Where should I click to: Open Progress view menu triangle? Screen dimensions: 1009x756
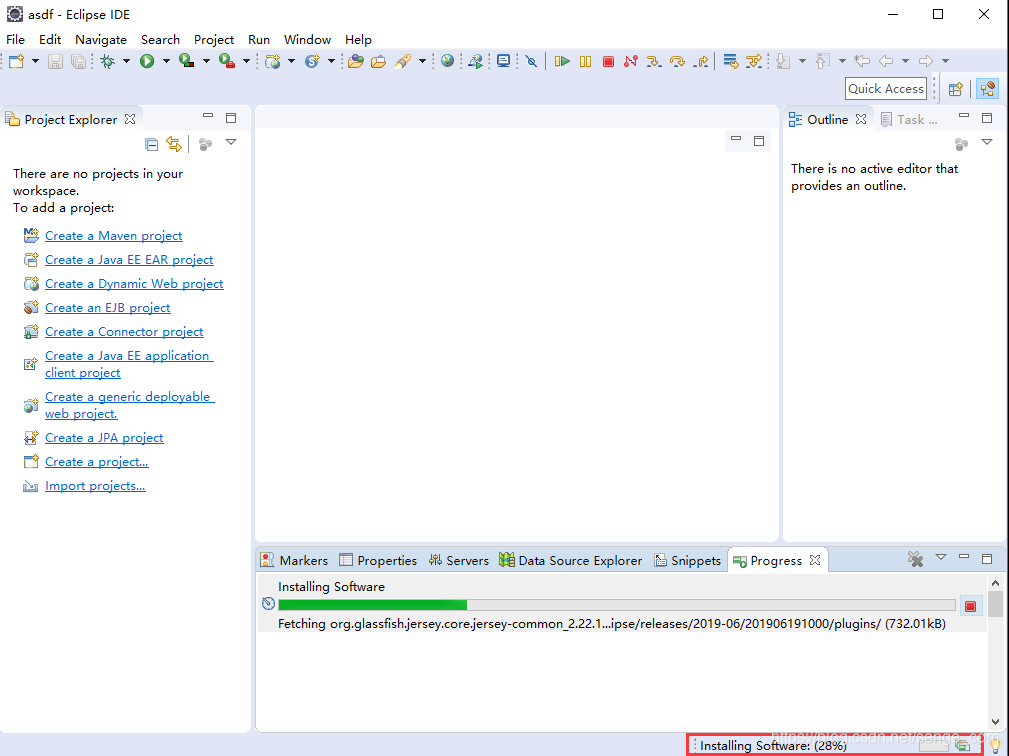click(941, 557)
